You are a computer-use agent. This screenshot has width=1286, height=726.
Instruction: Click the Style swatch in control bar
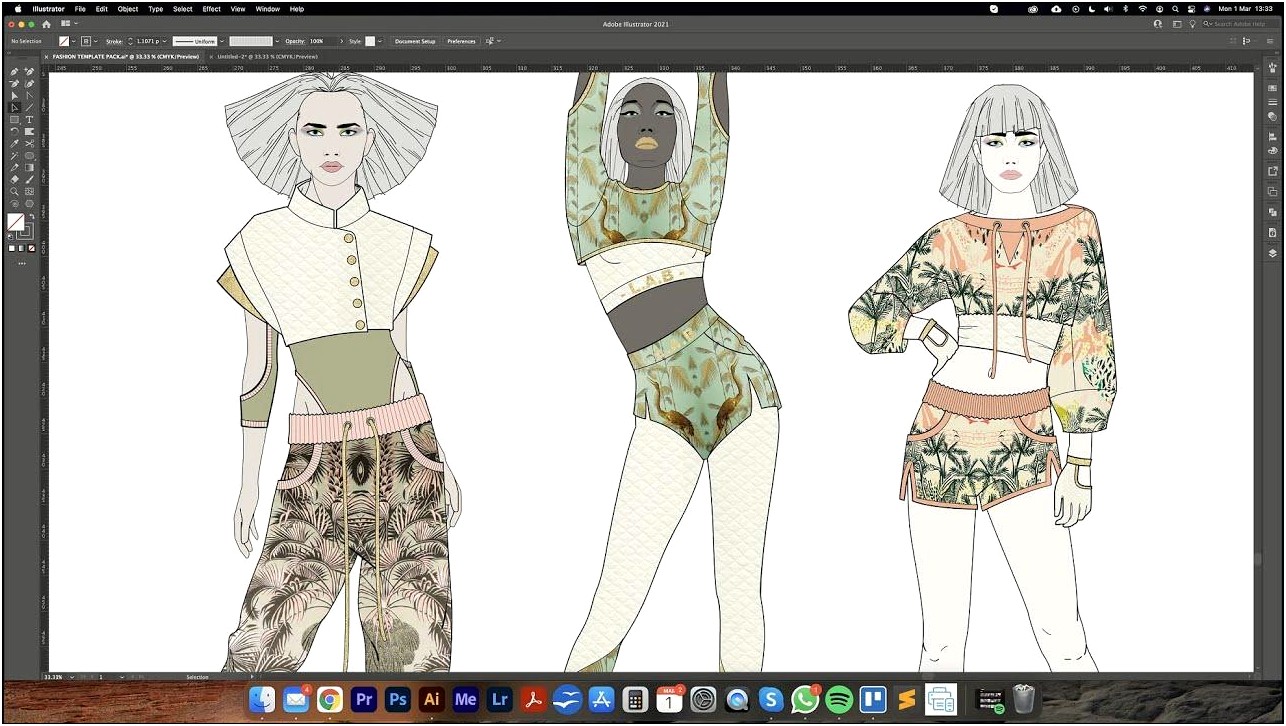click(370, 41)
